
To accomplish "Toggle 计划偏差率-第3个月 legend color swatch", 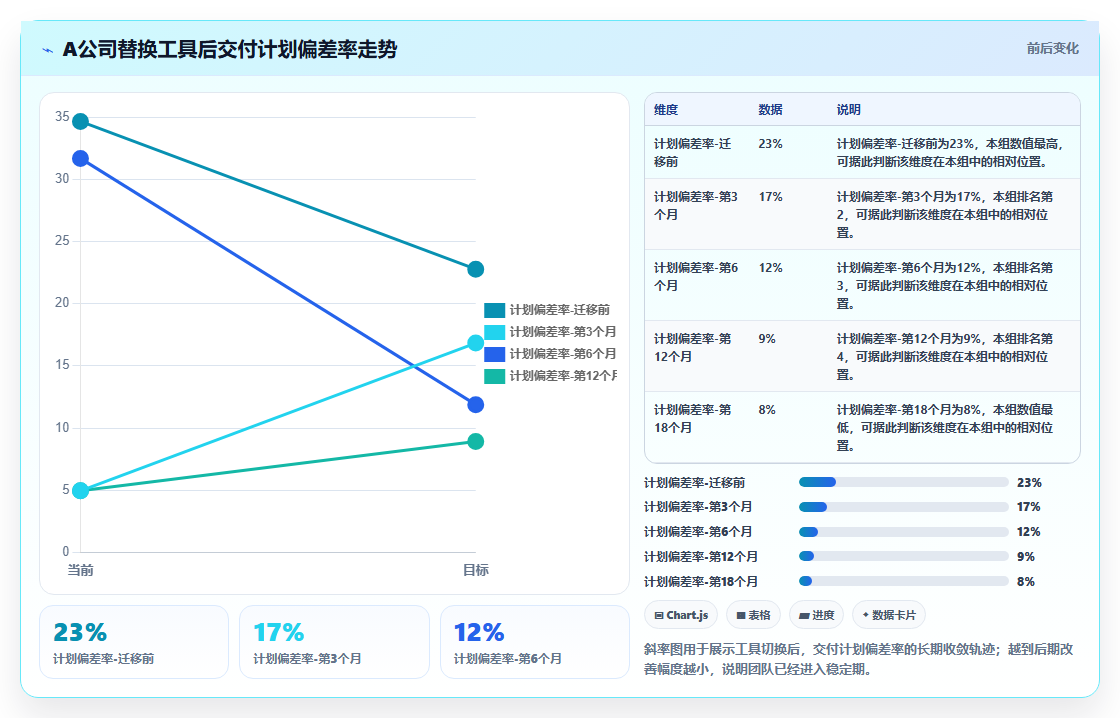I will click(x=494, y=332).
